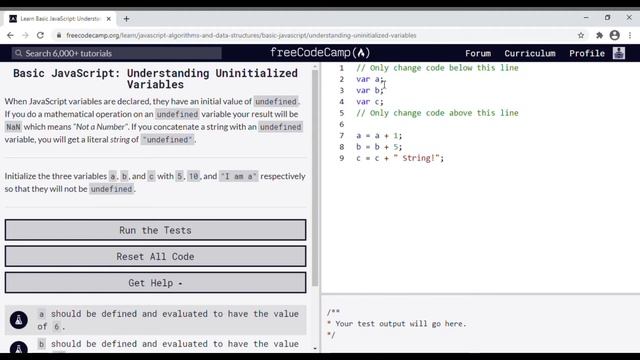
Task: Open a new browser tab
Action: tap(127, 19)
